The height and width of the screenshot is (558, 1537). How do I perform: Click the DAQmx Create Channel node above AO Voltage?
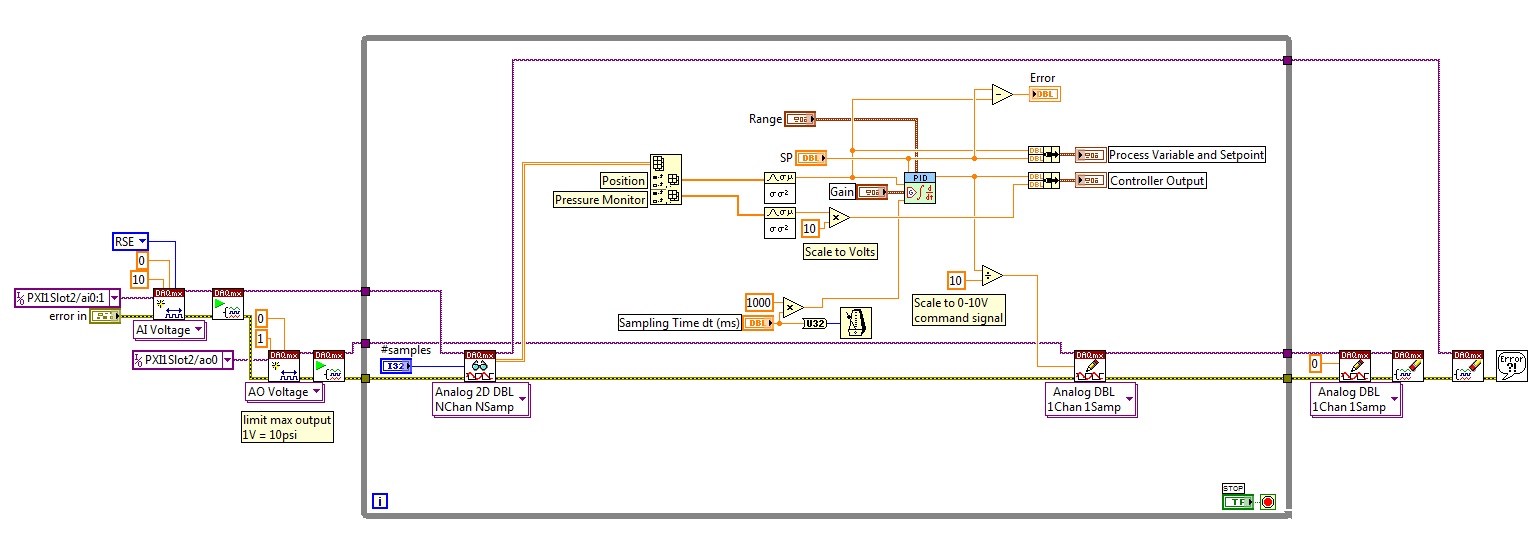tap(284, 366)
